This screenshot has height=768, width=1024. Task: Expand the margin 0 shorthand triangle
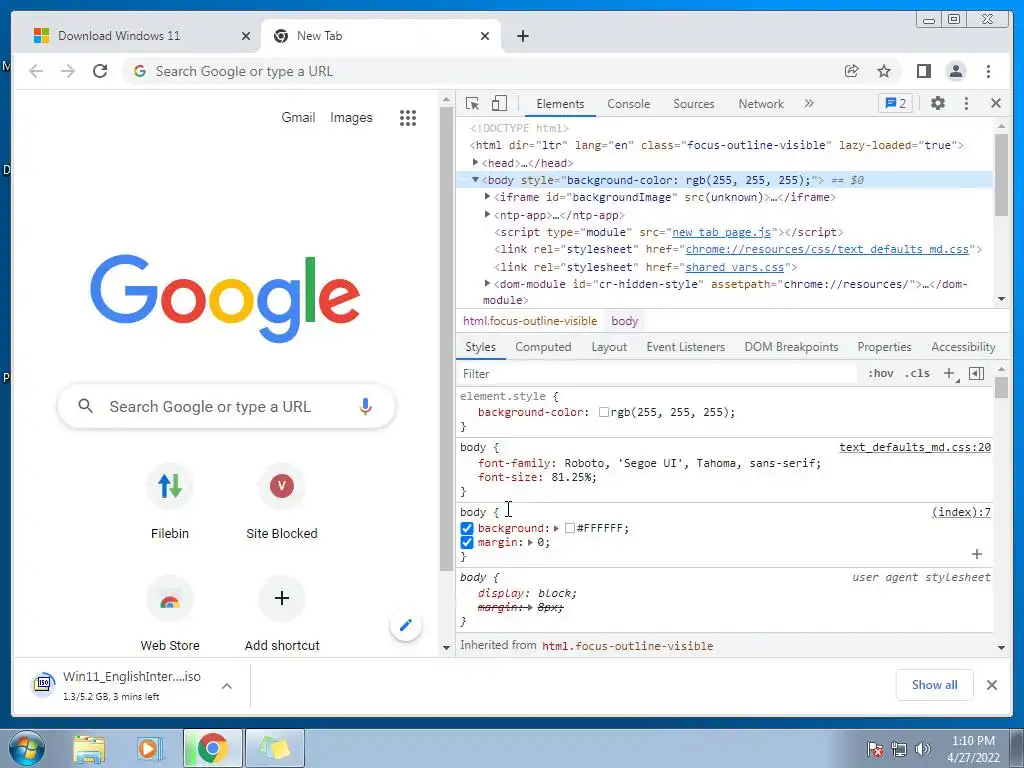[530, 543]
